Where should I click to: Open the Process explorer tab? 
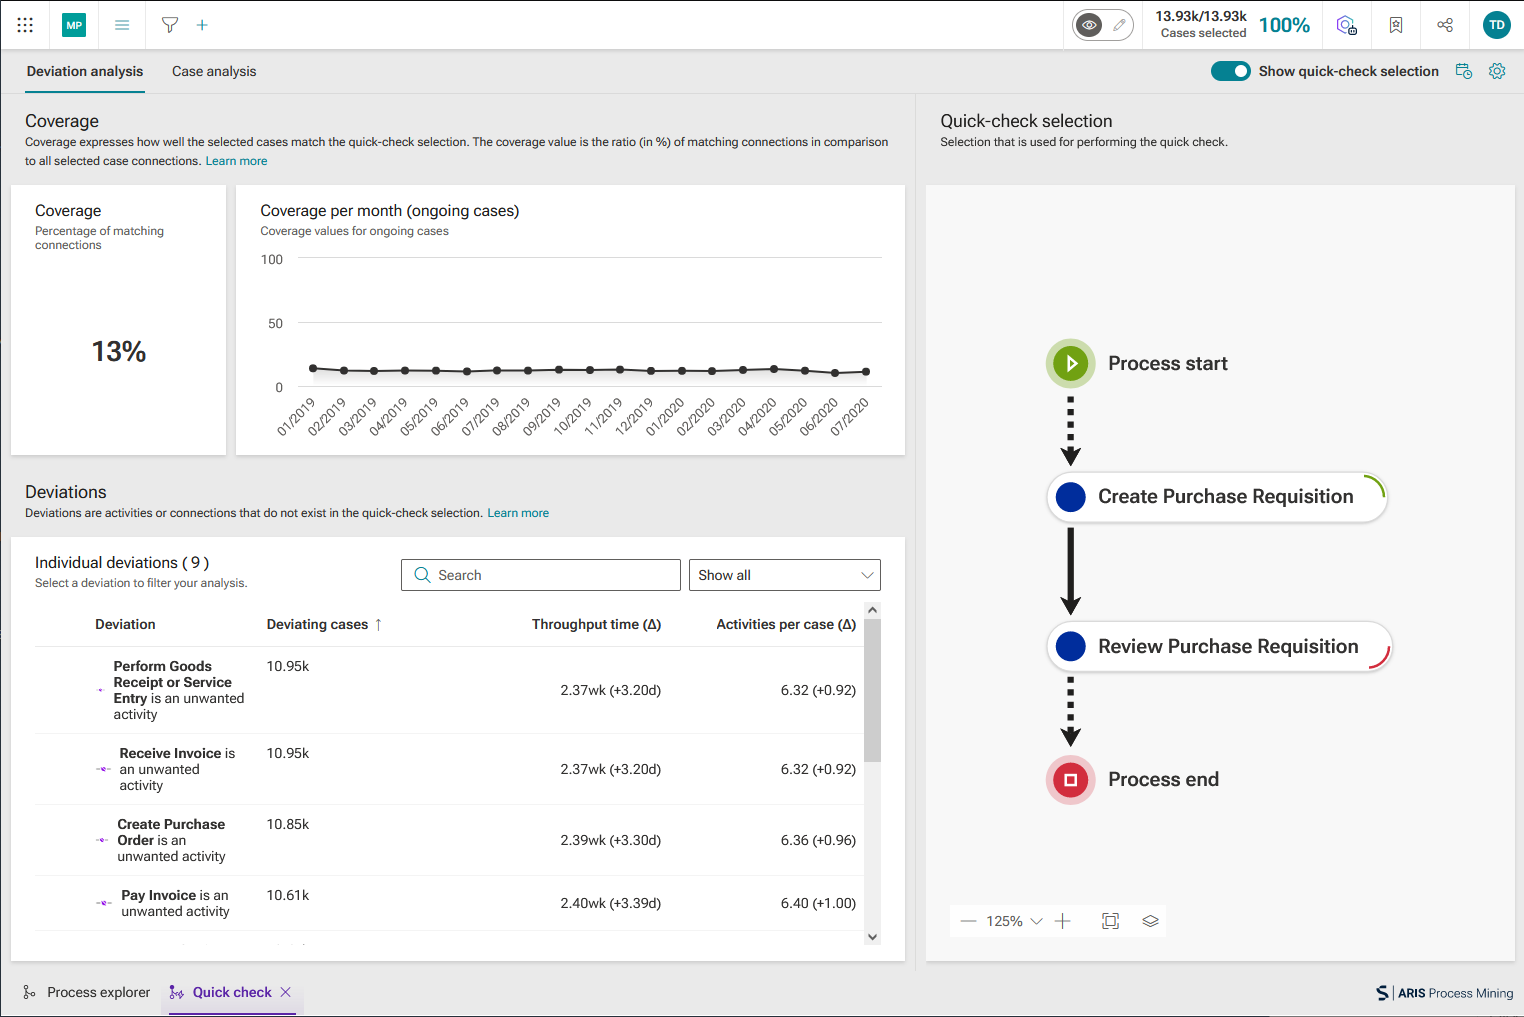click(87, 992)
